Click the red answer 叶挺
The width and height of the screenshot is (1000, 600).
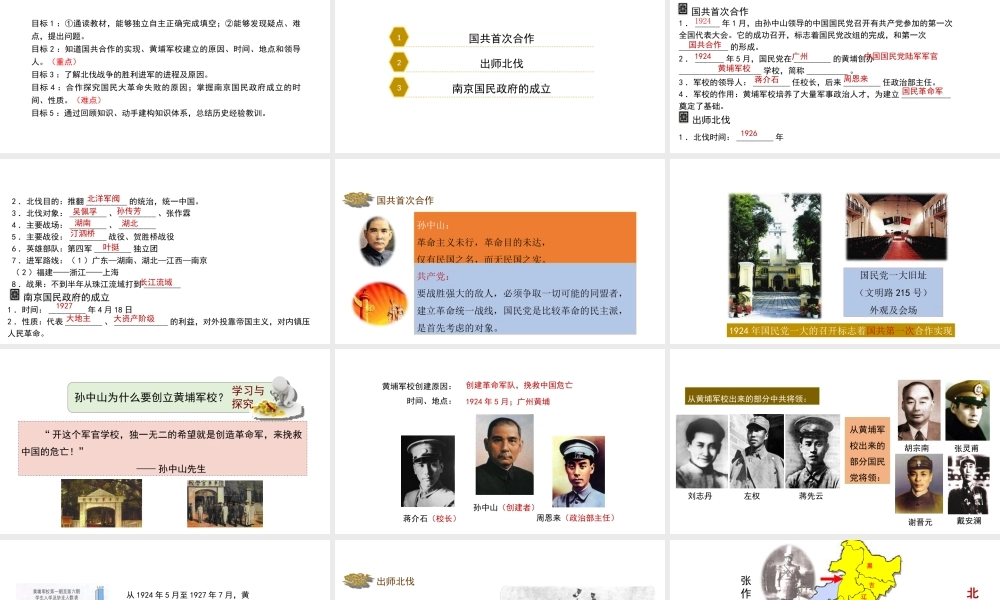point(111,247)
